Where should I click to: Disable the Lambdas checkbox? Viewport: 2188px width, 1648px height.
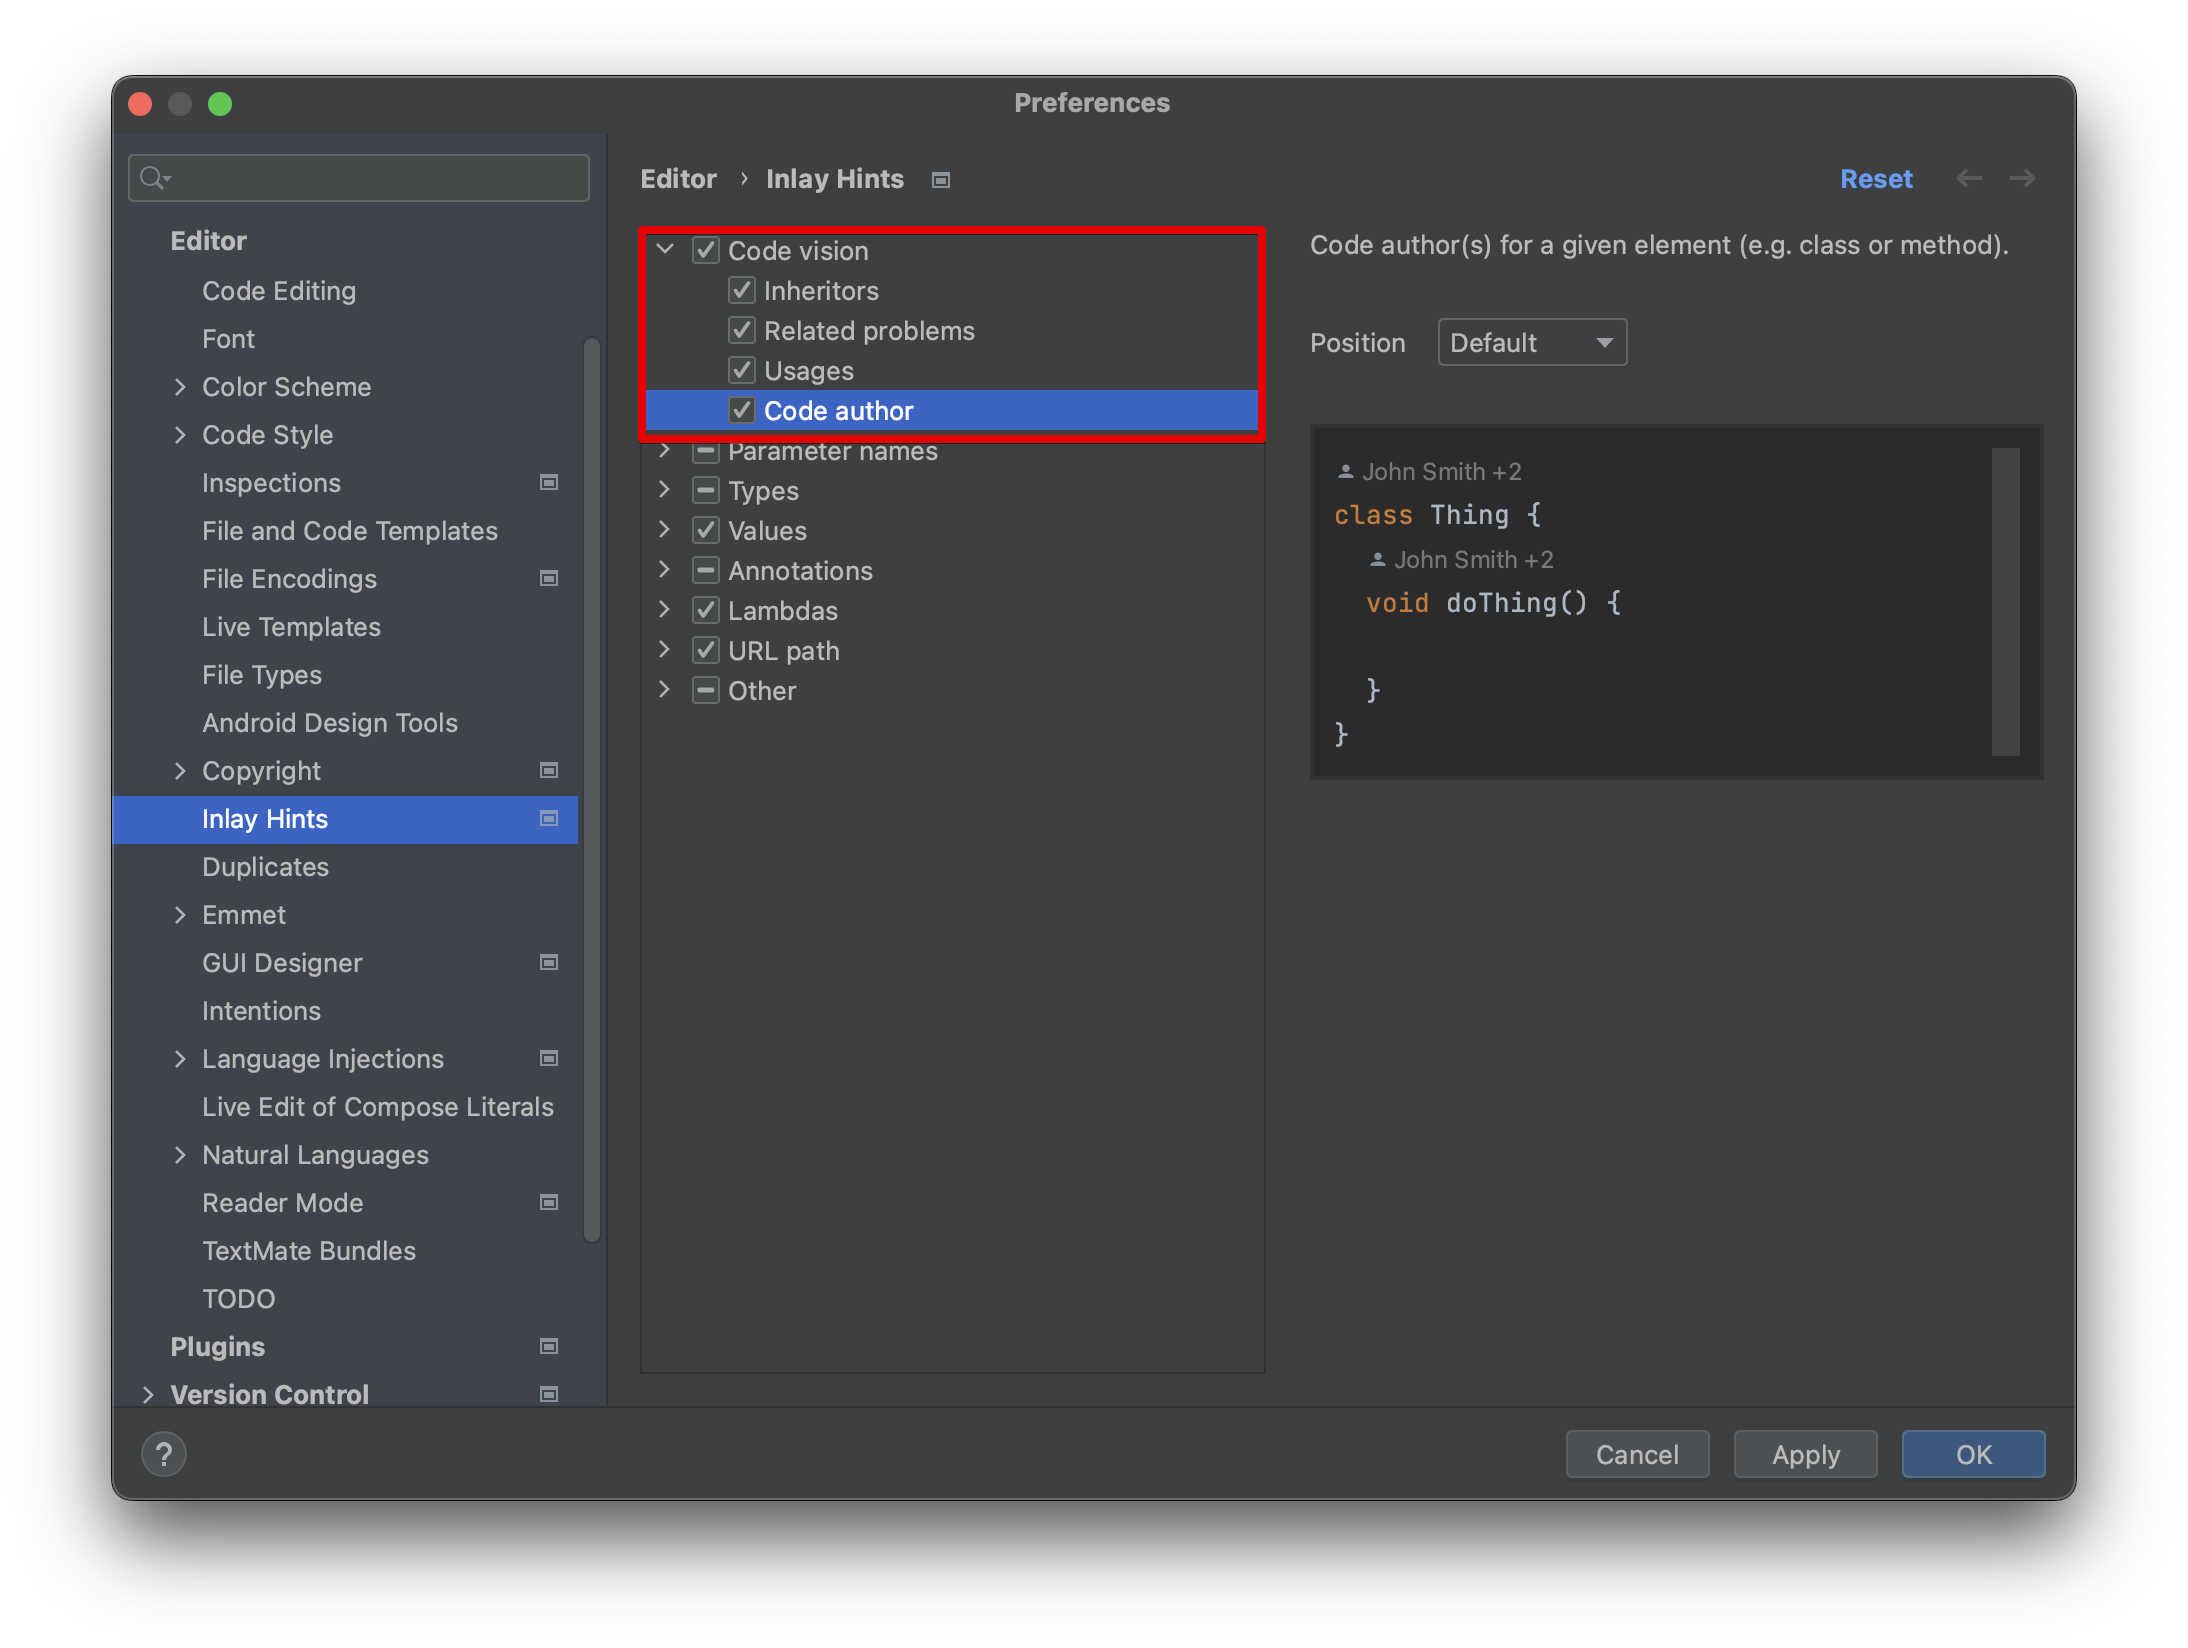tap(706, 610)
